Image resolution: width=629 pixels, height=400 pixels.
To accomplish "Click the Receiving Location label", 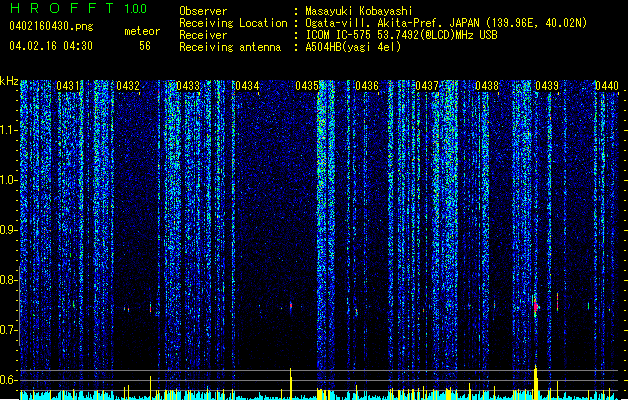I will [233, 23].
